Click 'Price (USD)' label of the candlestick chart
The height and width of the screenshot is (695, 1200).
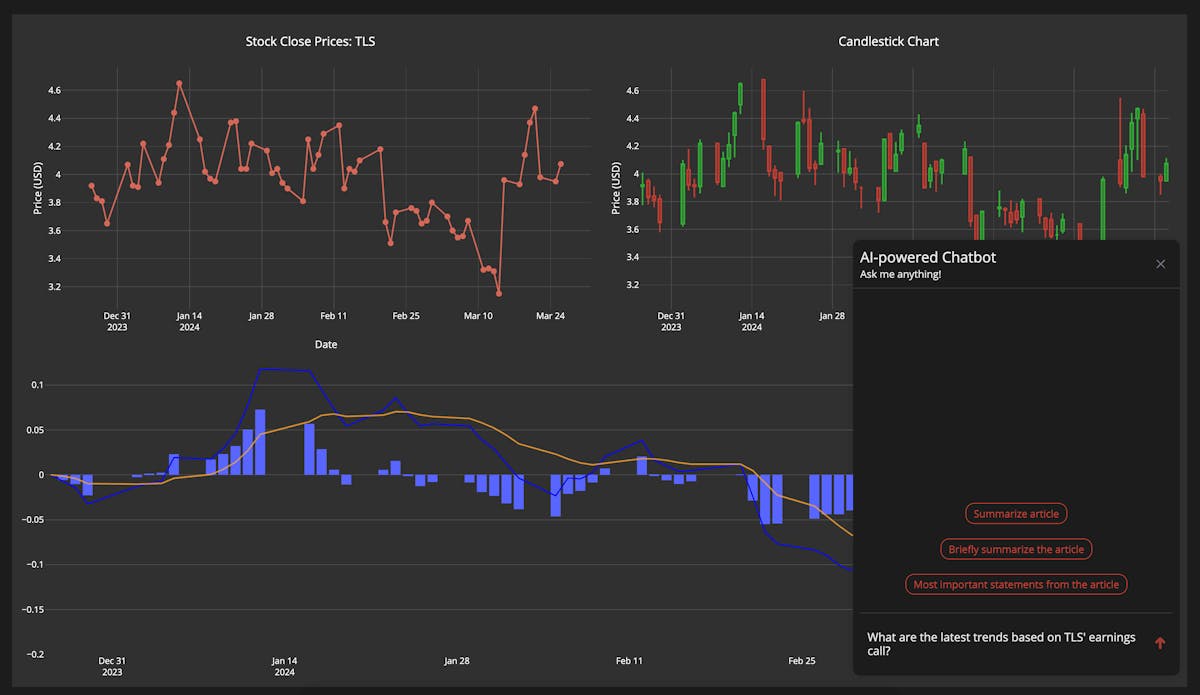pyautogui.click(x=616, y=187)
